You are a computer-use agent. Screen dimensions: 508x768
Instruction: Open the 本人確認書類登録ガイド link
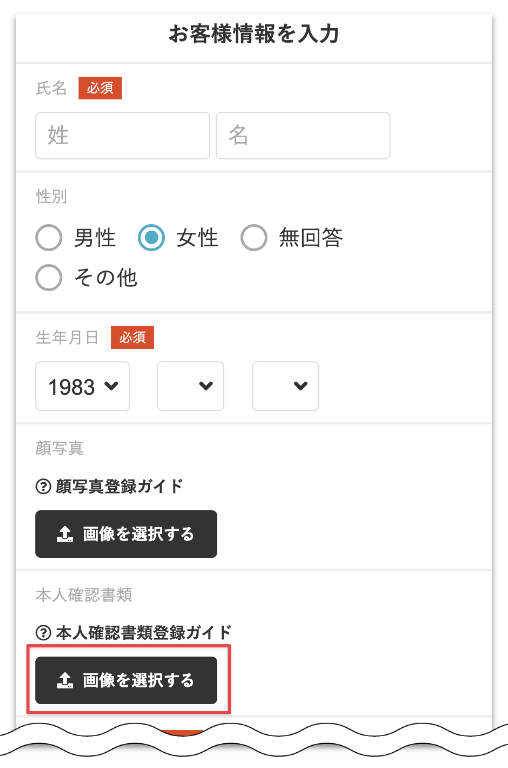143,633
